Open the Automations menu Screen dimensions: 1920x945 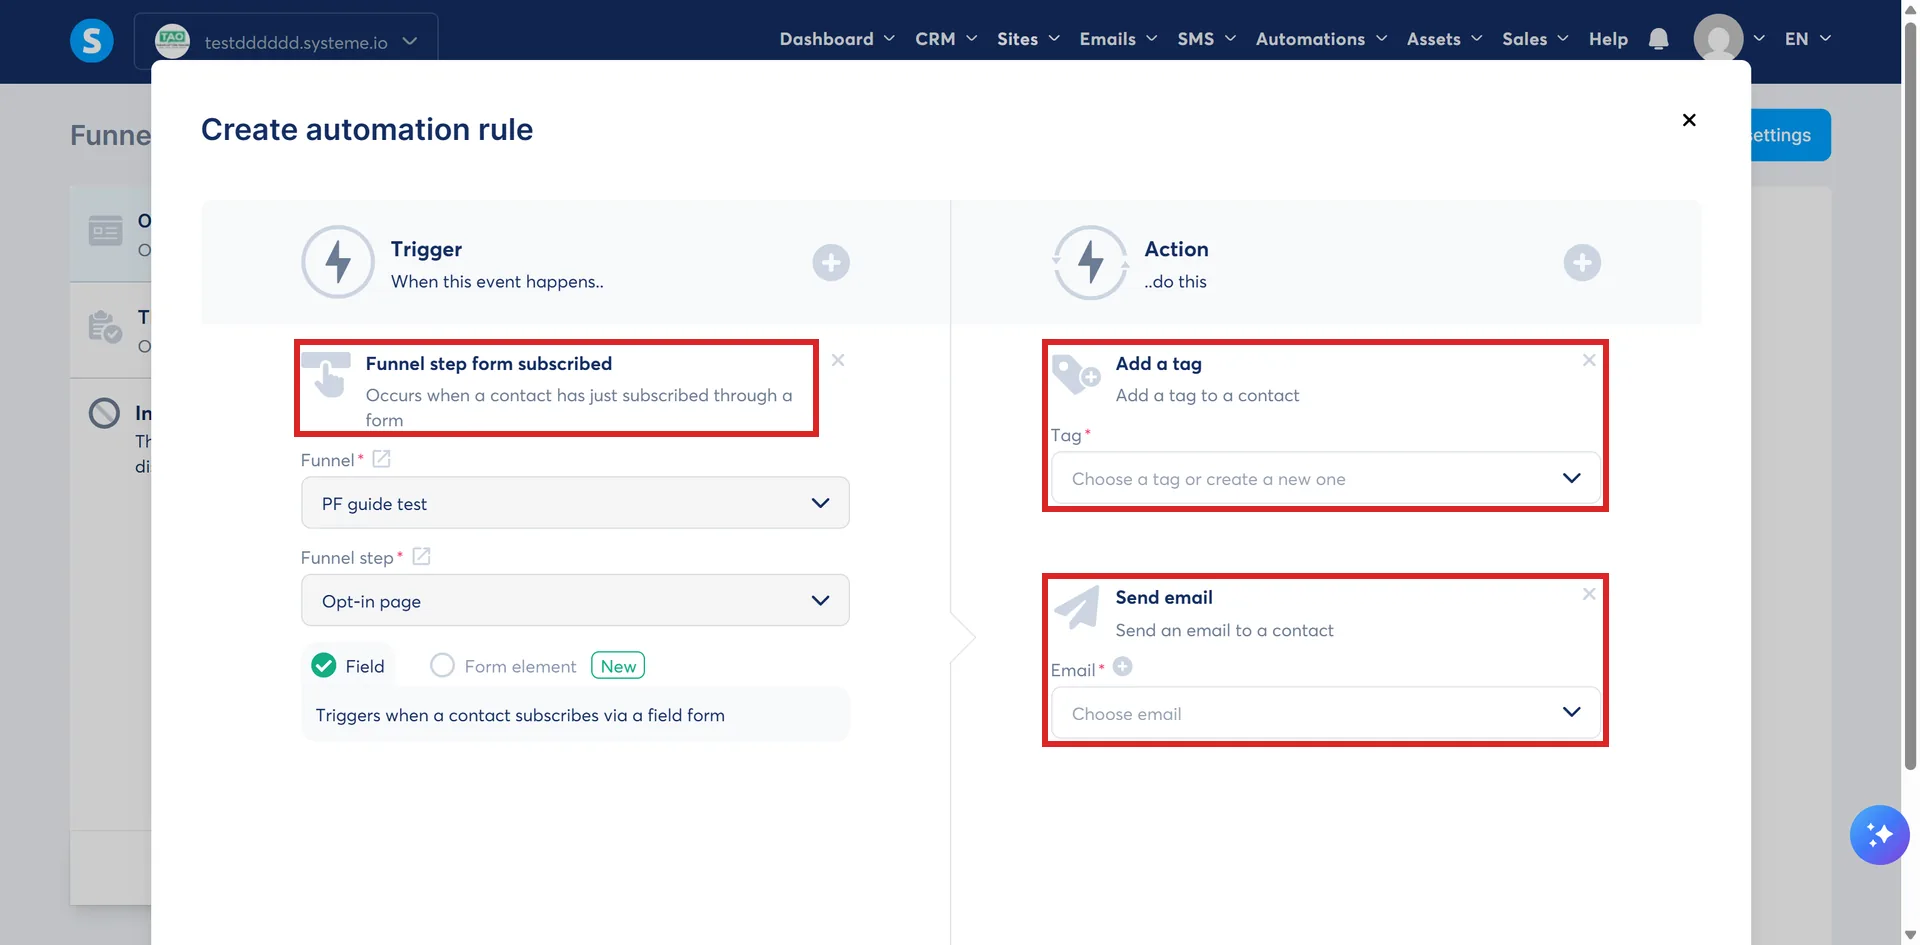[x=1321, y=39]
